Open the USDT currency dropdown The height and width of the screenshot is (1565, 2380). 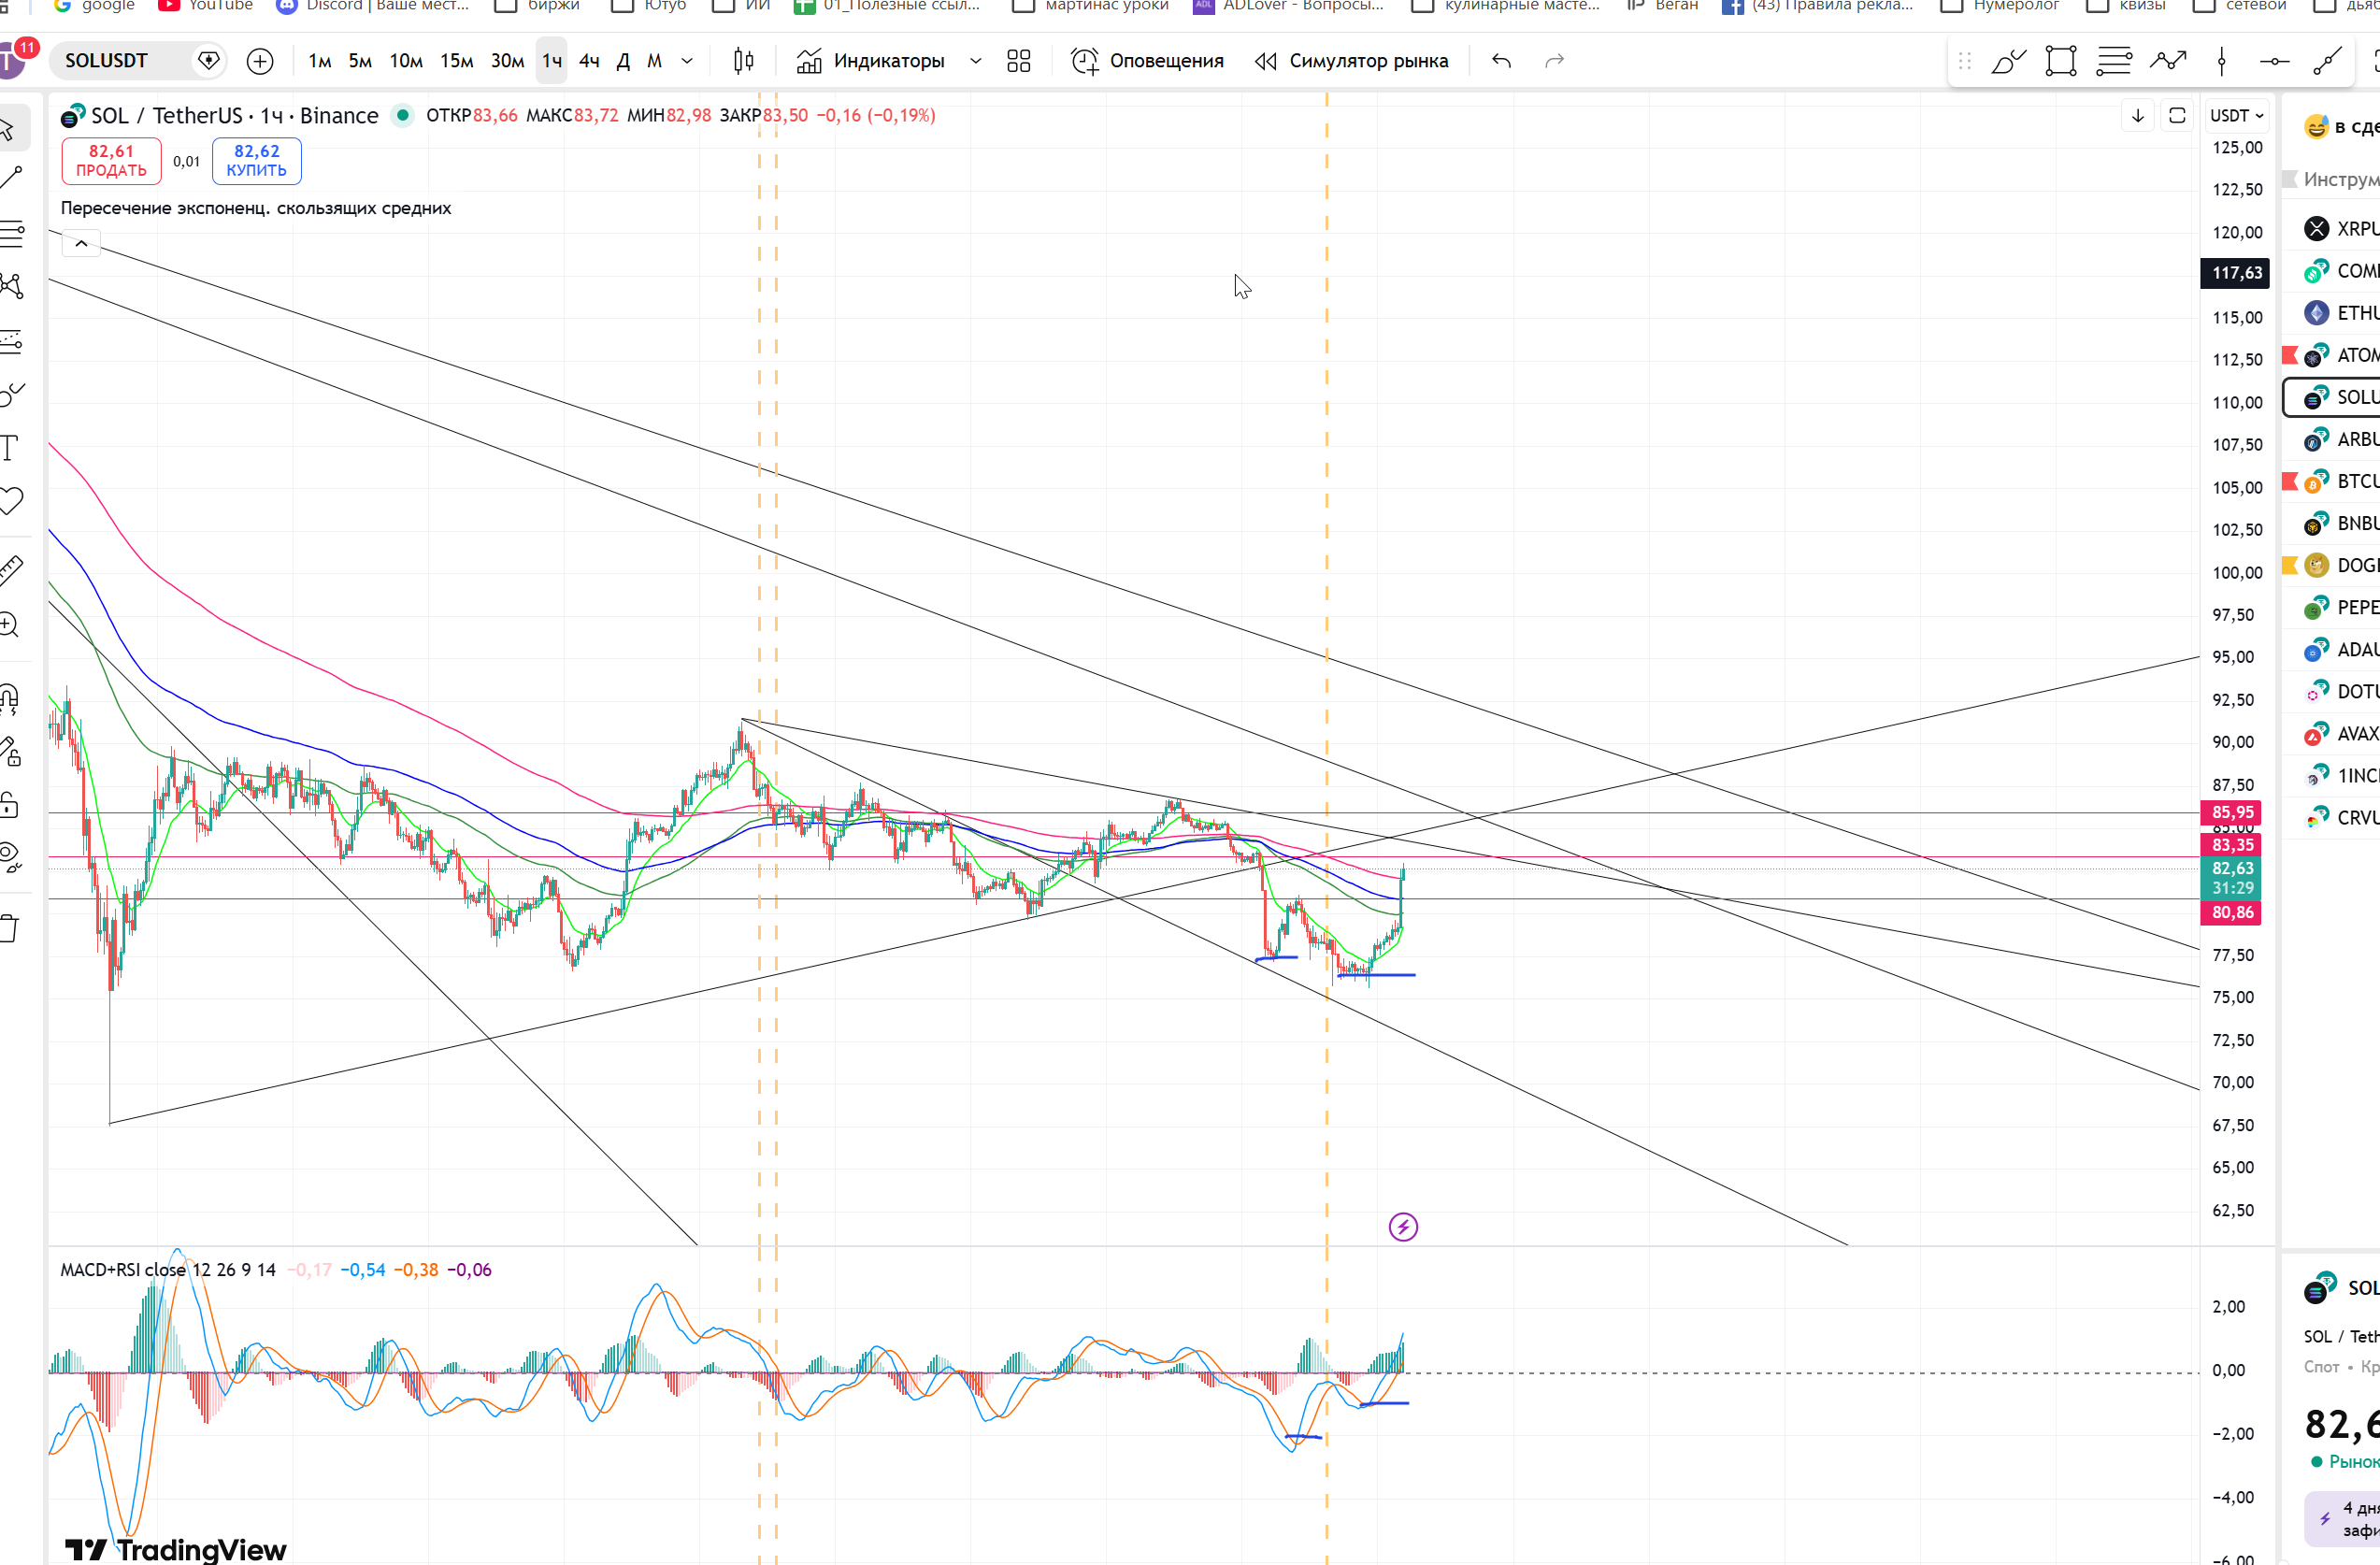(2236, 116)
